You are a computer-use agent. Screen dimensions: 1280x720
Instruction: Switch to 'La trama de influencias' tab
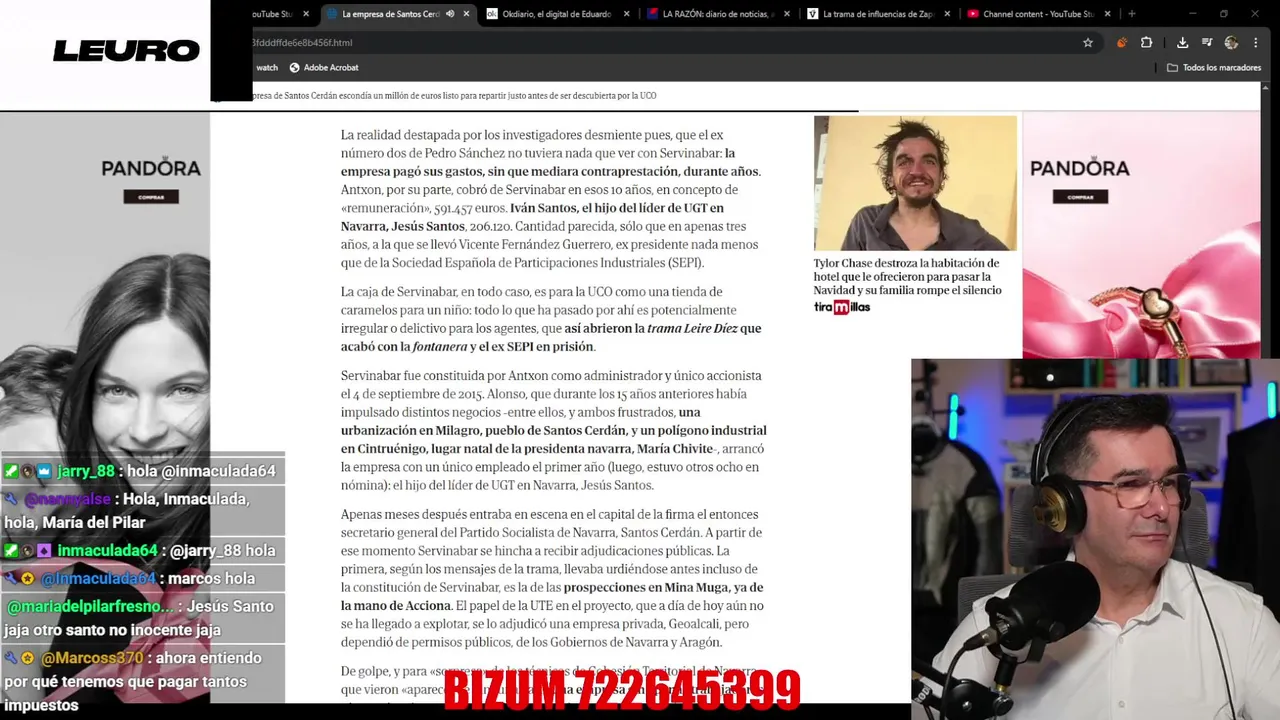point(878,14)
